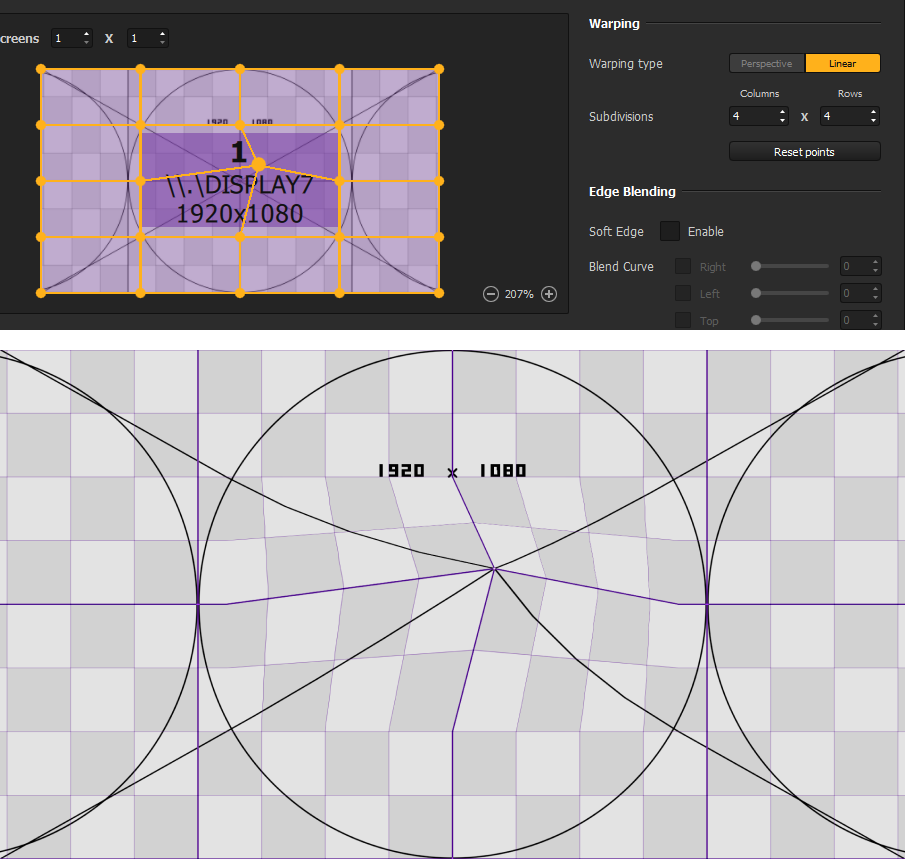This screenshot has width=905, height=860.
Task: Select the bottom edge middle warp point
Action: pyautogui.click(x=240, y=293)
